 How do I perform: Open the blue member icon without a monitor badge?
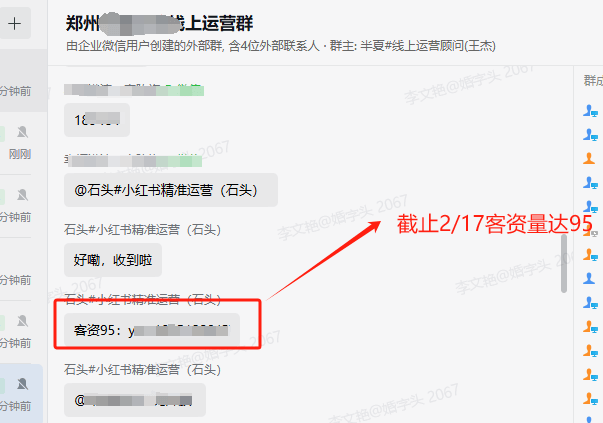(x=589, y=278)
